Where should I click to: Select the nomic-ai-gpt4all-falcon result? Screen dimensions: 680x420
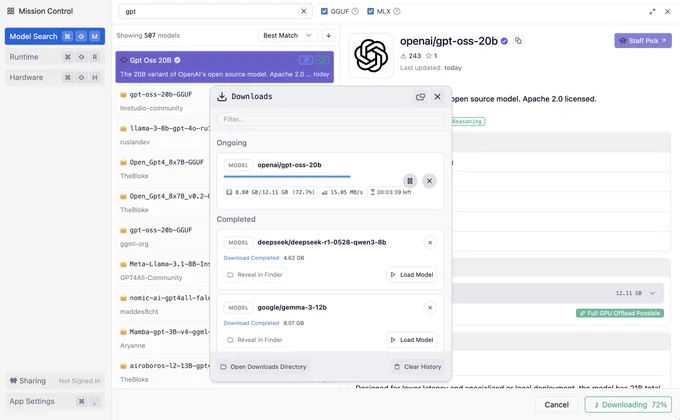point(163,304)
